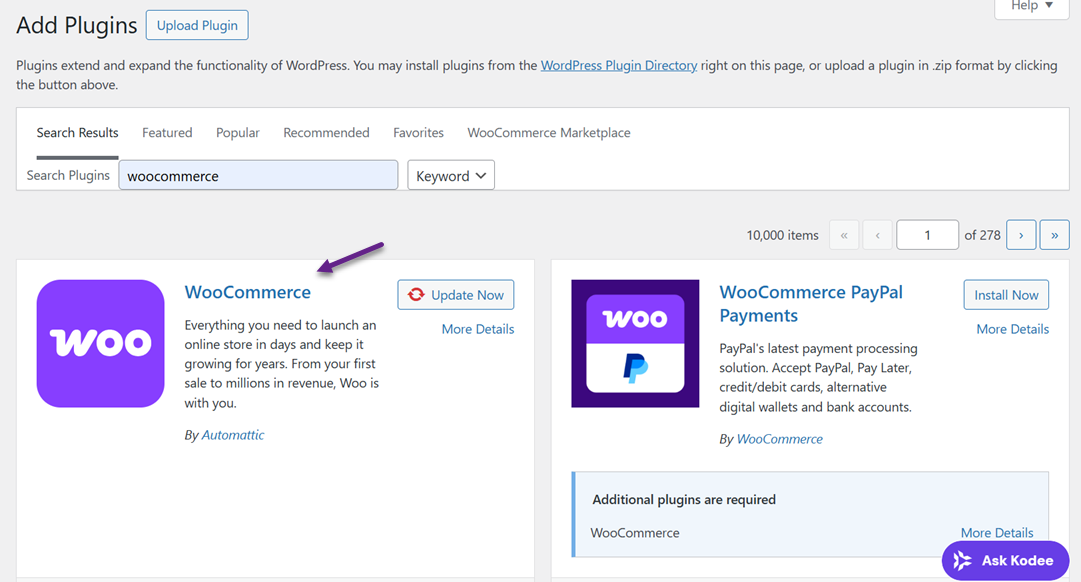This screenshot has height=582, width=1081.
Task: Click the page number input field
Action: (x=927, y=234)
